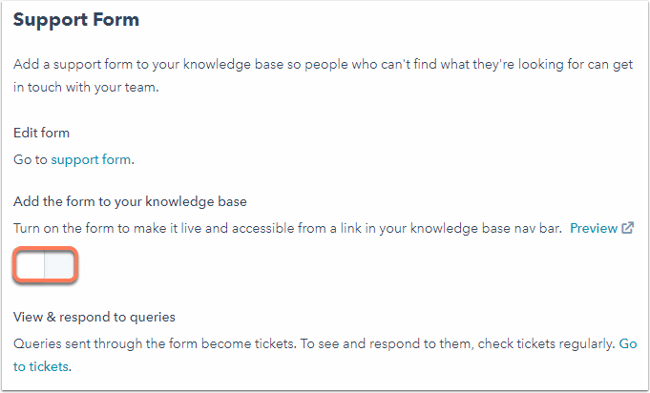Follow the 'to tickets.' link text
650x393 pixels.
point(42,366)
